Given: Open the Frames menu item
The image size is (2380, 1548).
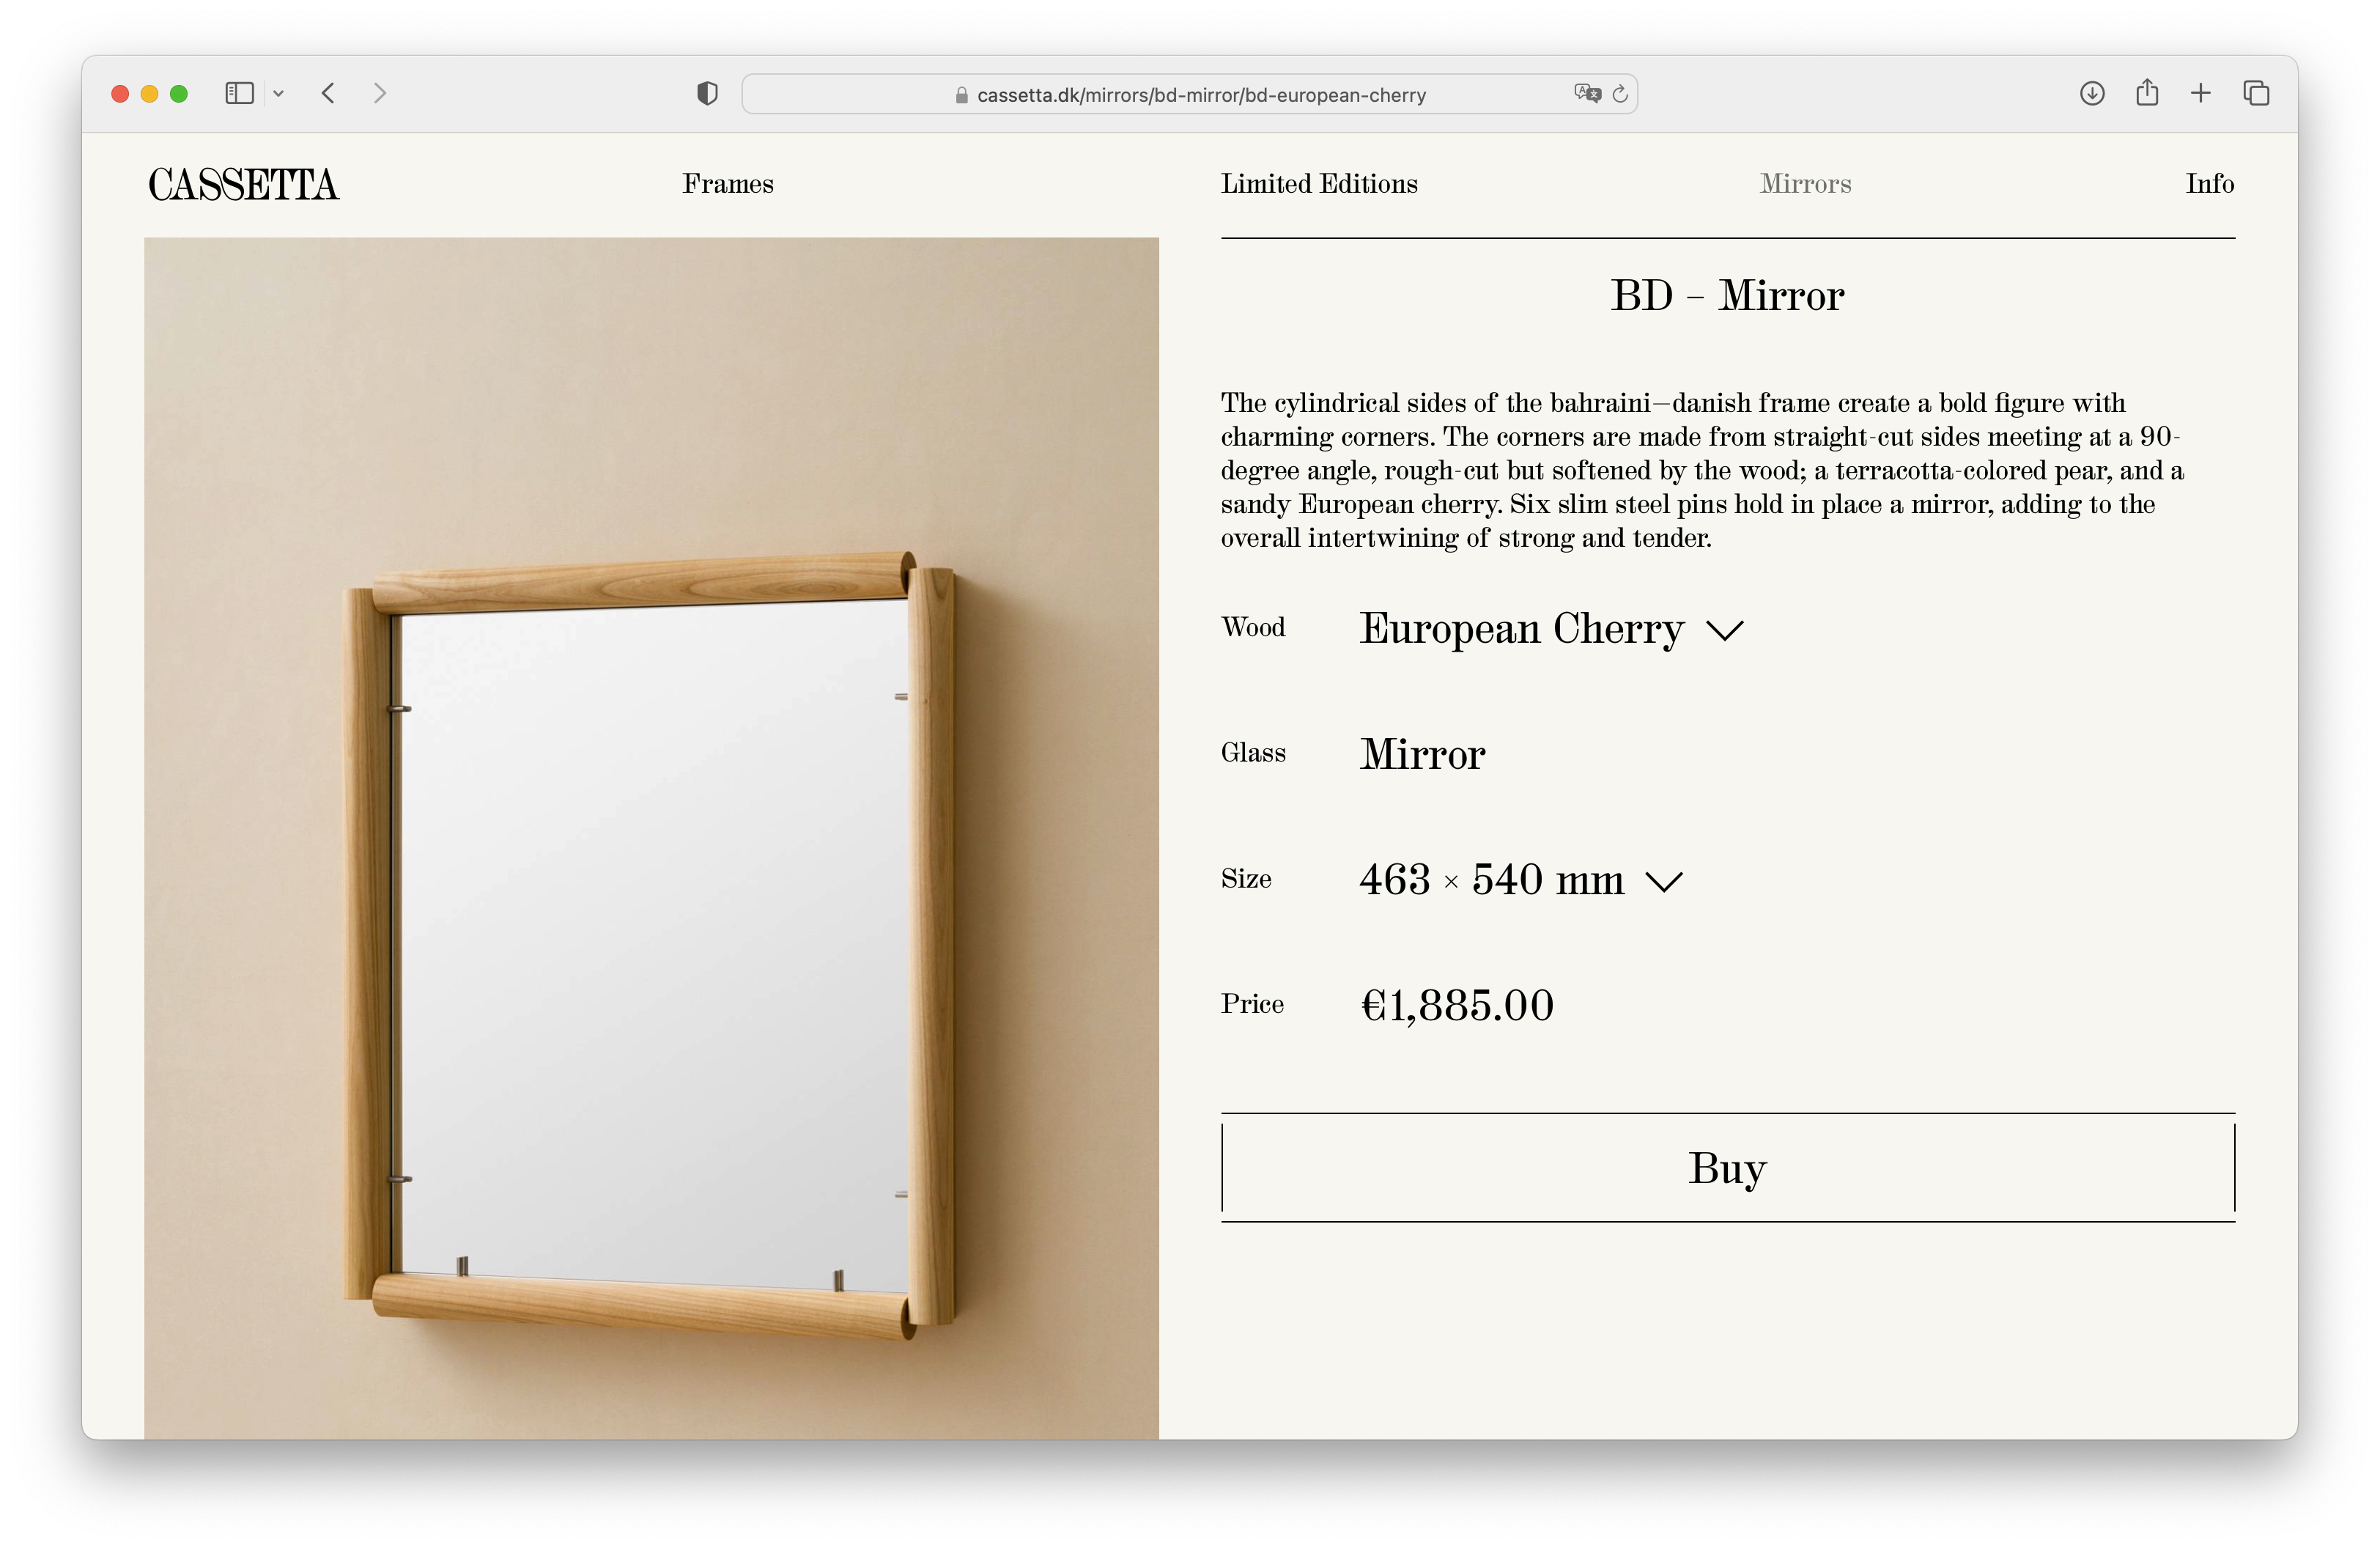Looking at the screenshot, I should (728, 184).
